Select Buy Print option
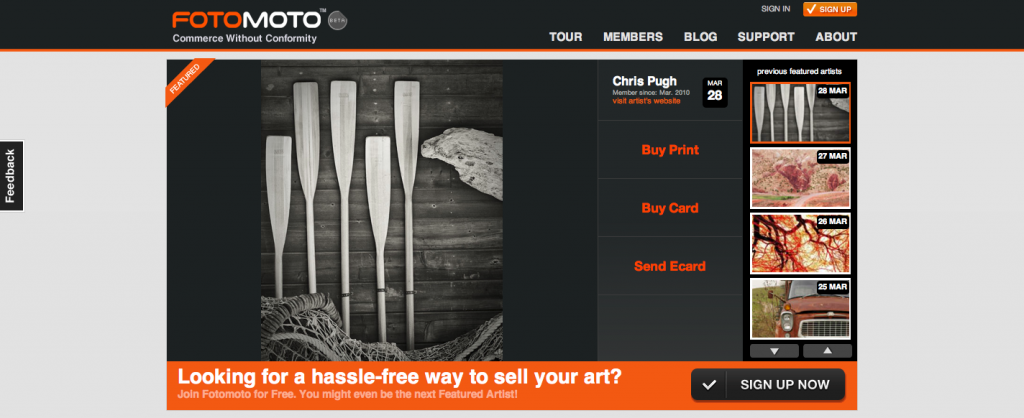This screenshot has height=418, width=1024. 670,150
